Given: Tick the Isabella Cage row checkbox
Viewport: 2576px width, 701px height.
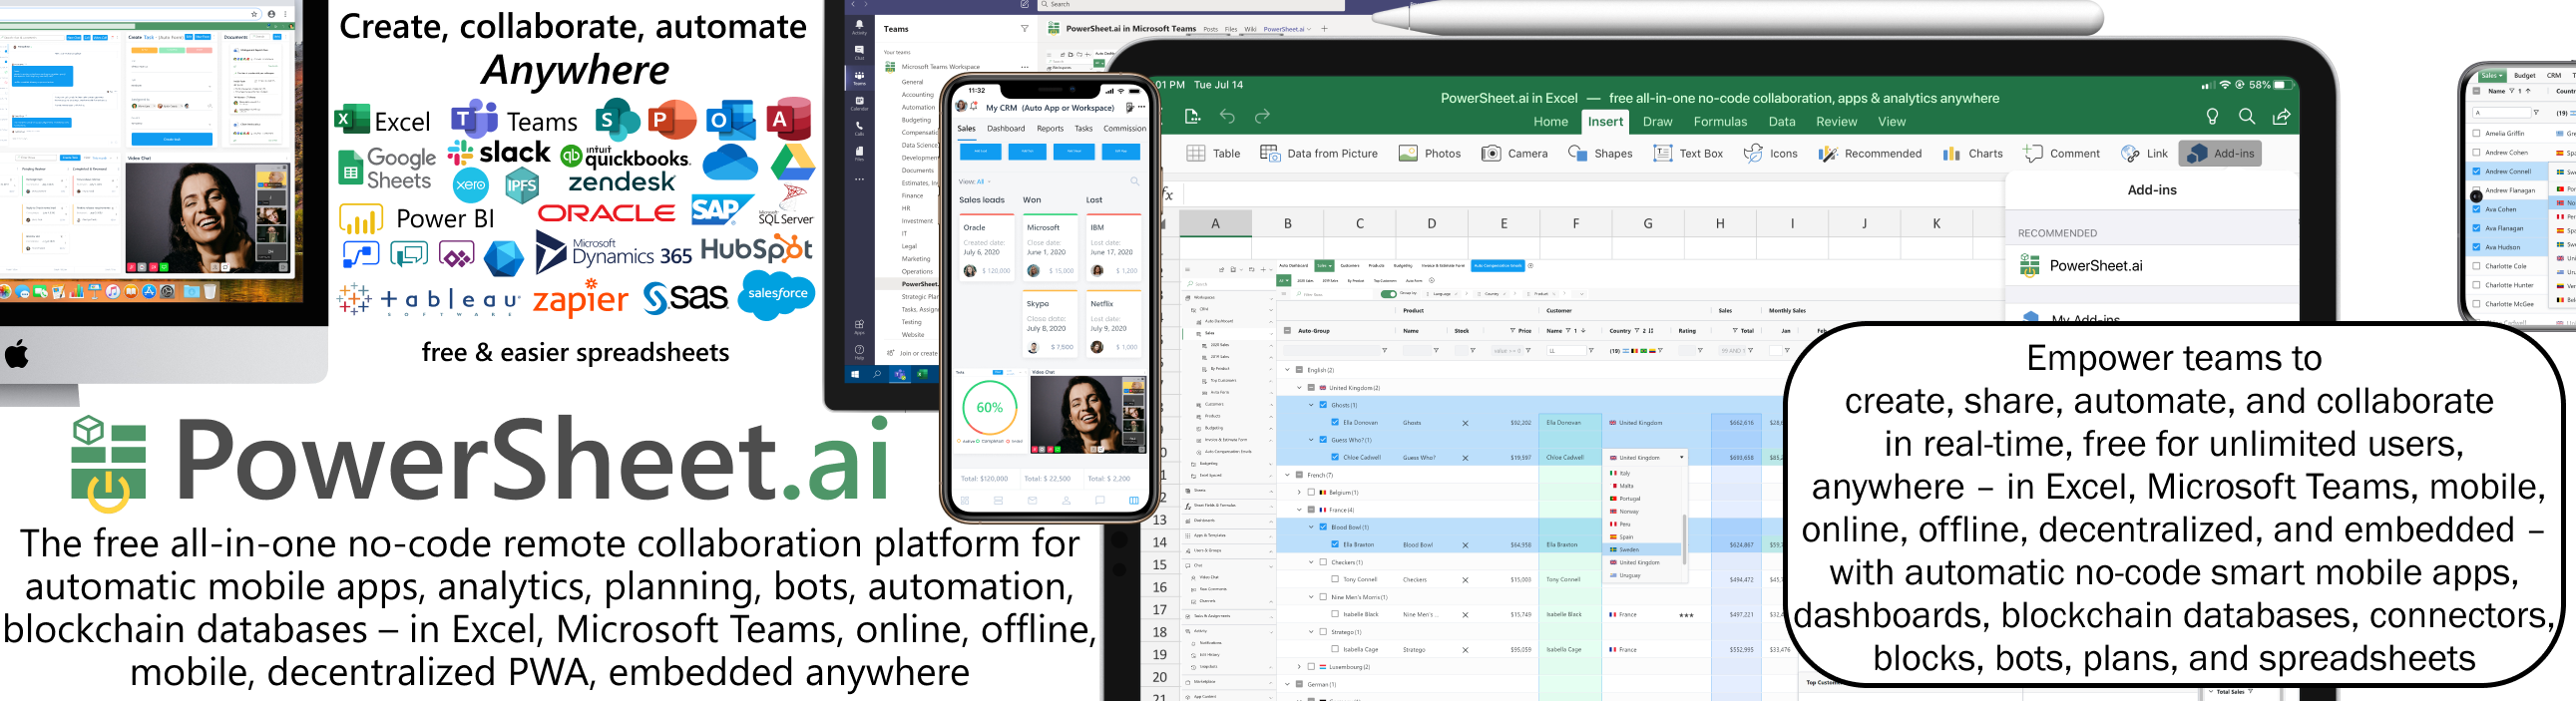Looking at the screenshot, I should [x=1334, y=649].
